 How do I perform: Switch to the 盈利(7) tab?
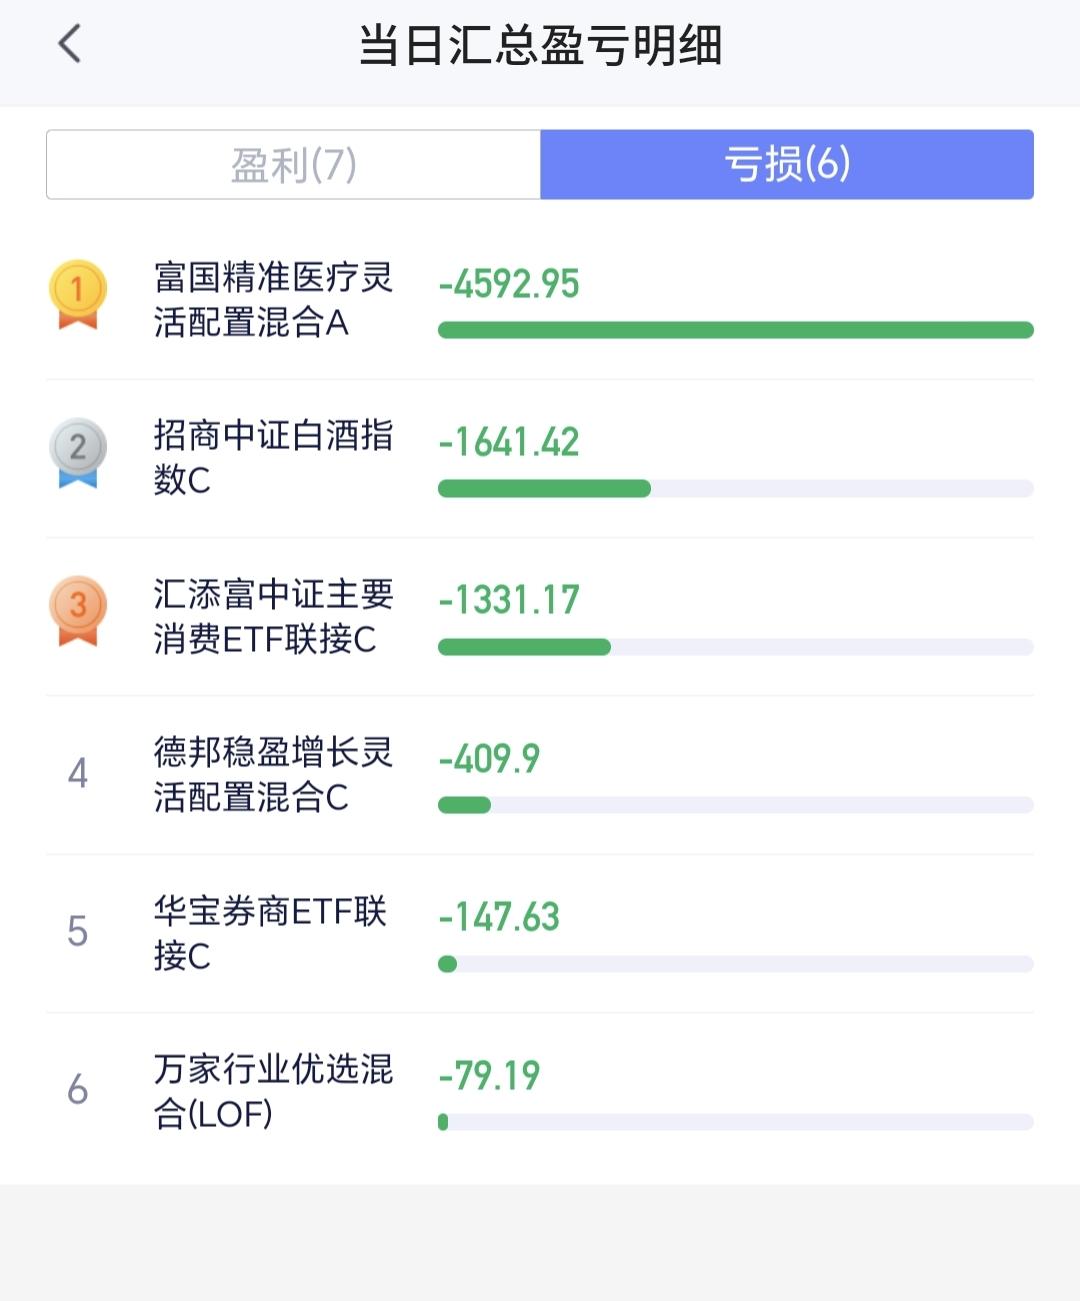click(293, 164)
